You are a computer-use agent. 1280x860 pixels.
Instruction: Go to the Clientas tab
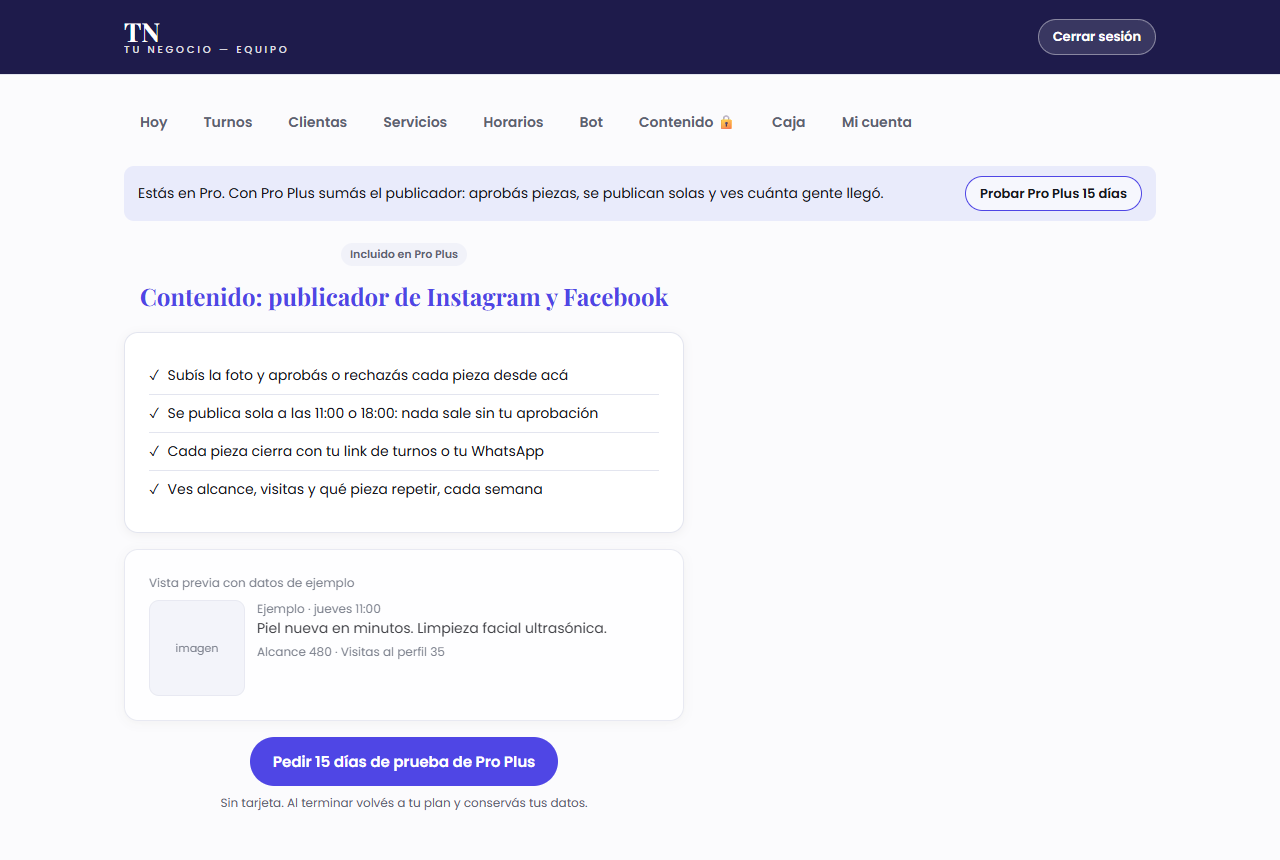[x=318, y=122]
